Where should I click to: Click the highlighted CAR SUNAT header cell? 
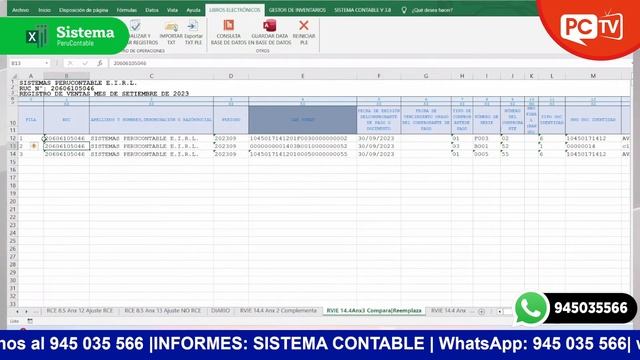302,120
